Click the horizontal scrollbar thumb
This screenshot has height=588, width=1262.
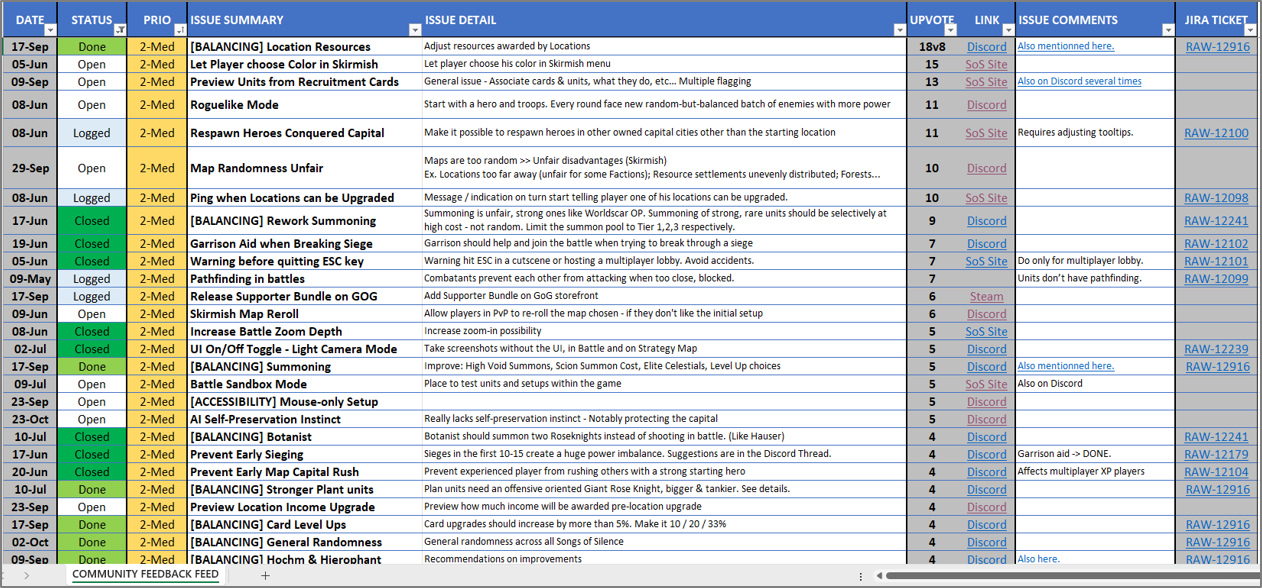1060,576
